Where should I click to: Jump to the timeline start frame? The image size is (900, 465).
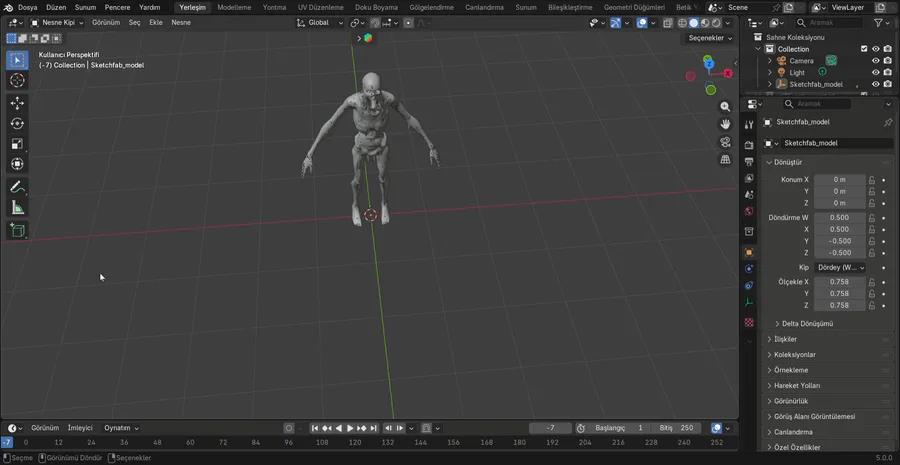point(315,428)
